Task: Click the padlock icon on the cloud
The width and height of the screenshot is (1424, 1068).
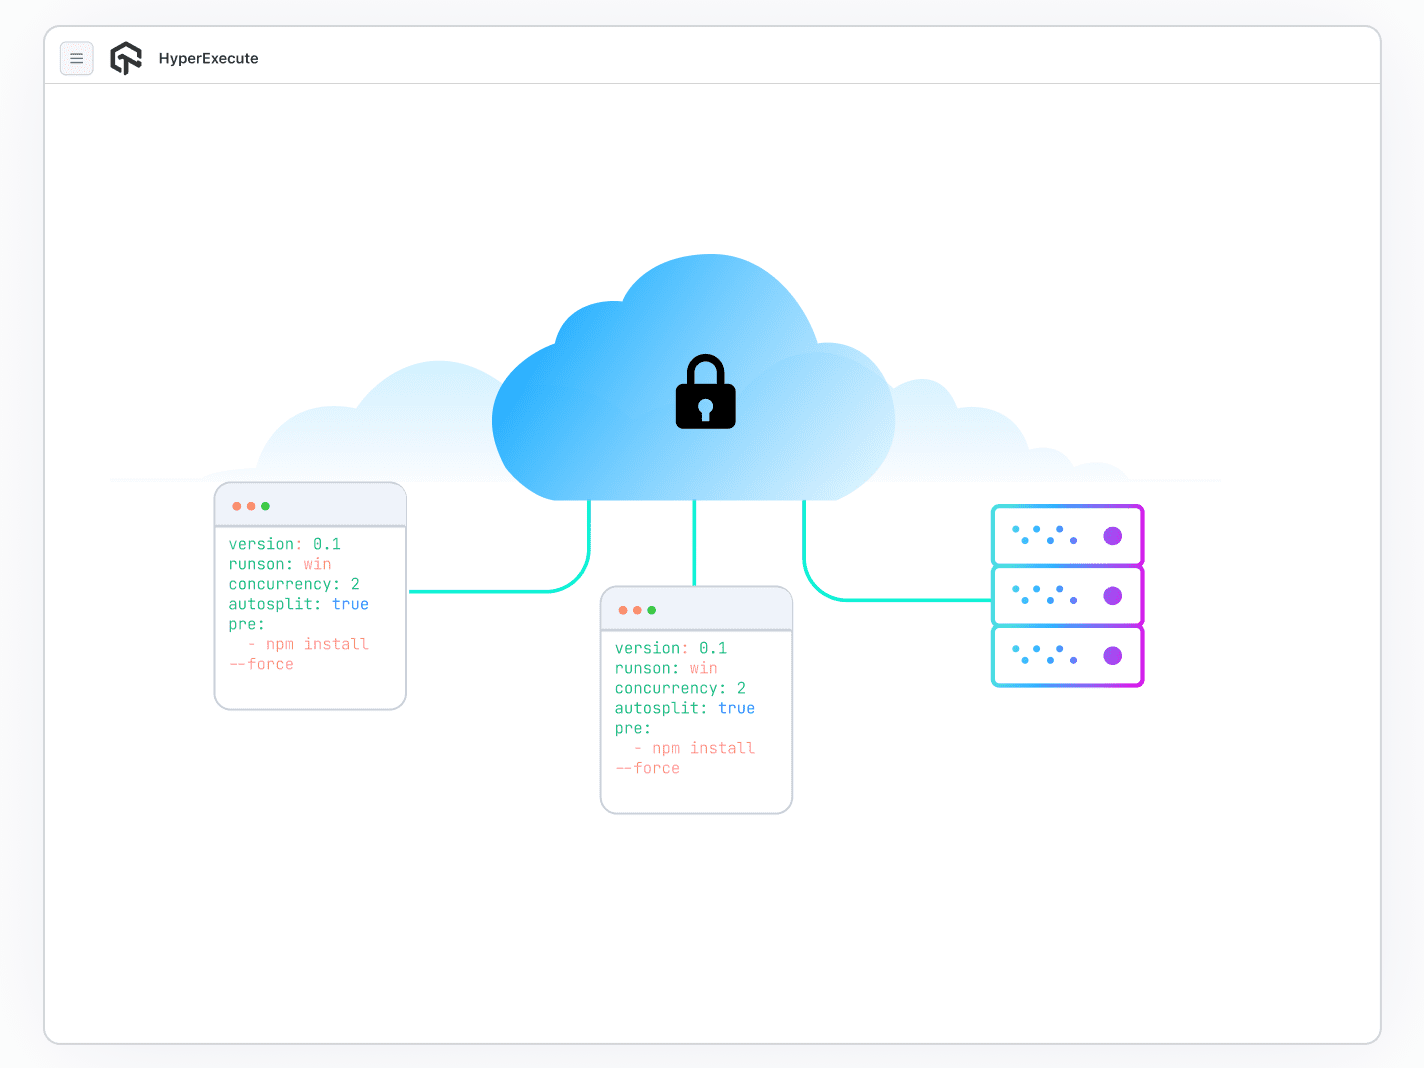Action: coord(705,392)
